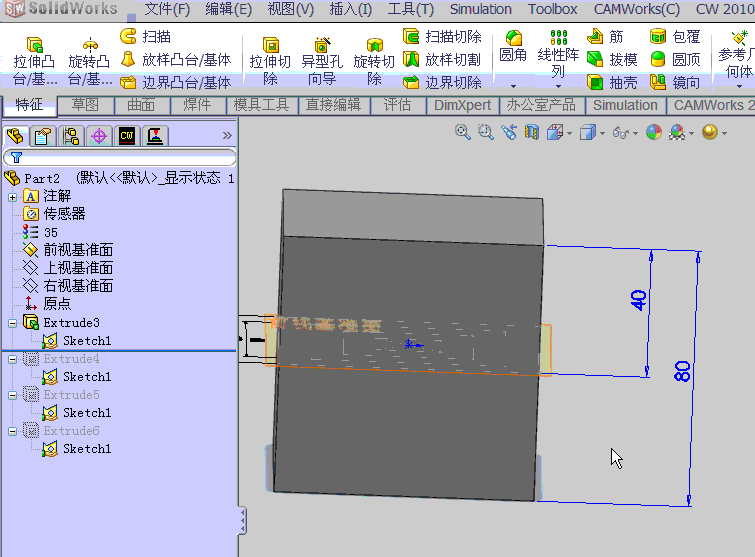This screenshot has height=557, width=755.
Task: Choose the Loft Boss/Base (放样凸台/基体) feature
Action: click(x=176, y=60)
